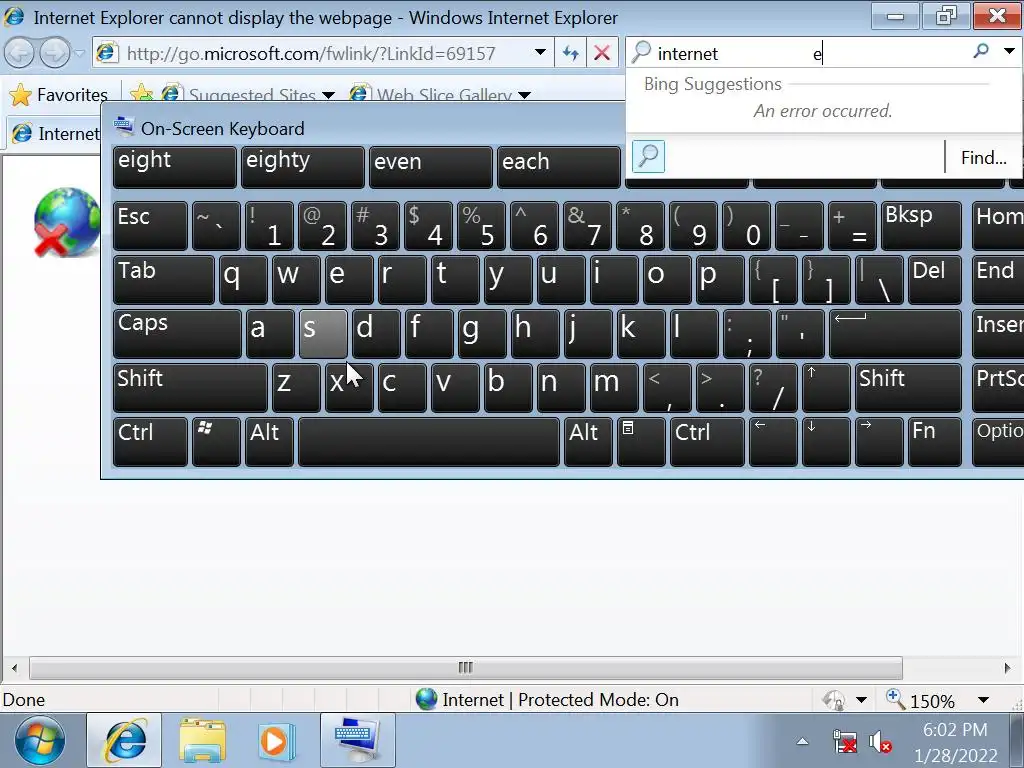Click the Back navigation arrow in Internet Explorer
The image size is (1024, 768).
(x=19, y=53)
